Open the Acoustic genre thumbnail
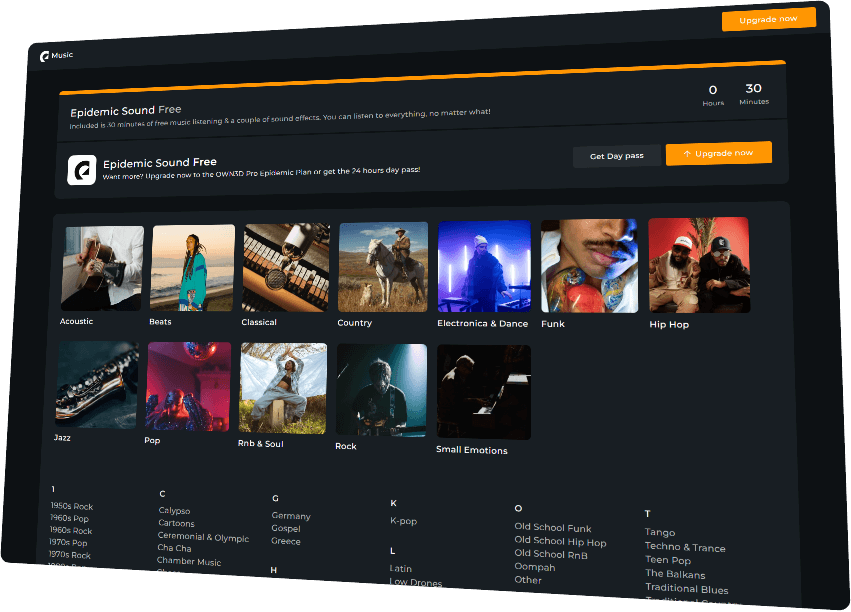 (x=102, y=269)
